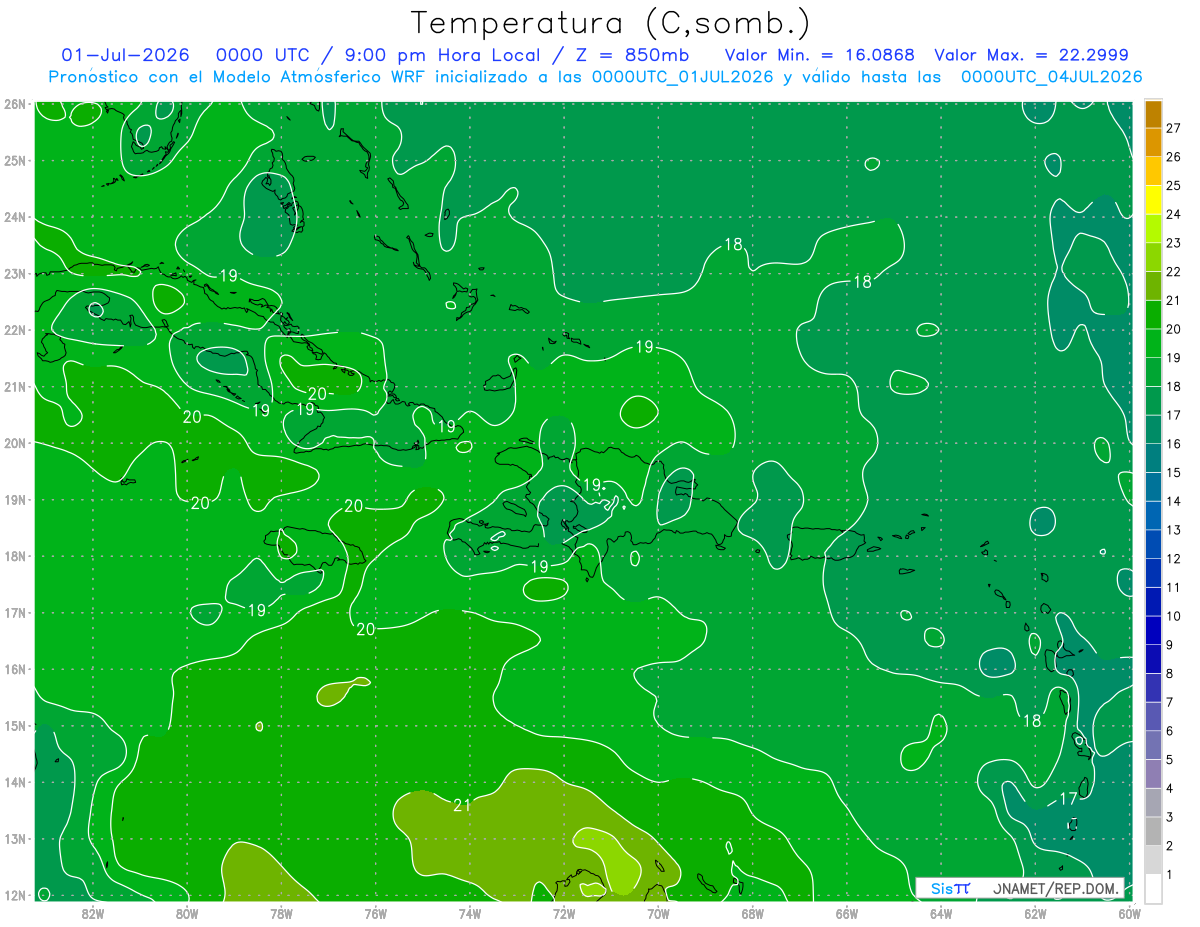Click the "23N" latitude label
The image size is (1200, 927).
[x=14, y=273]
